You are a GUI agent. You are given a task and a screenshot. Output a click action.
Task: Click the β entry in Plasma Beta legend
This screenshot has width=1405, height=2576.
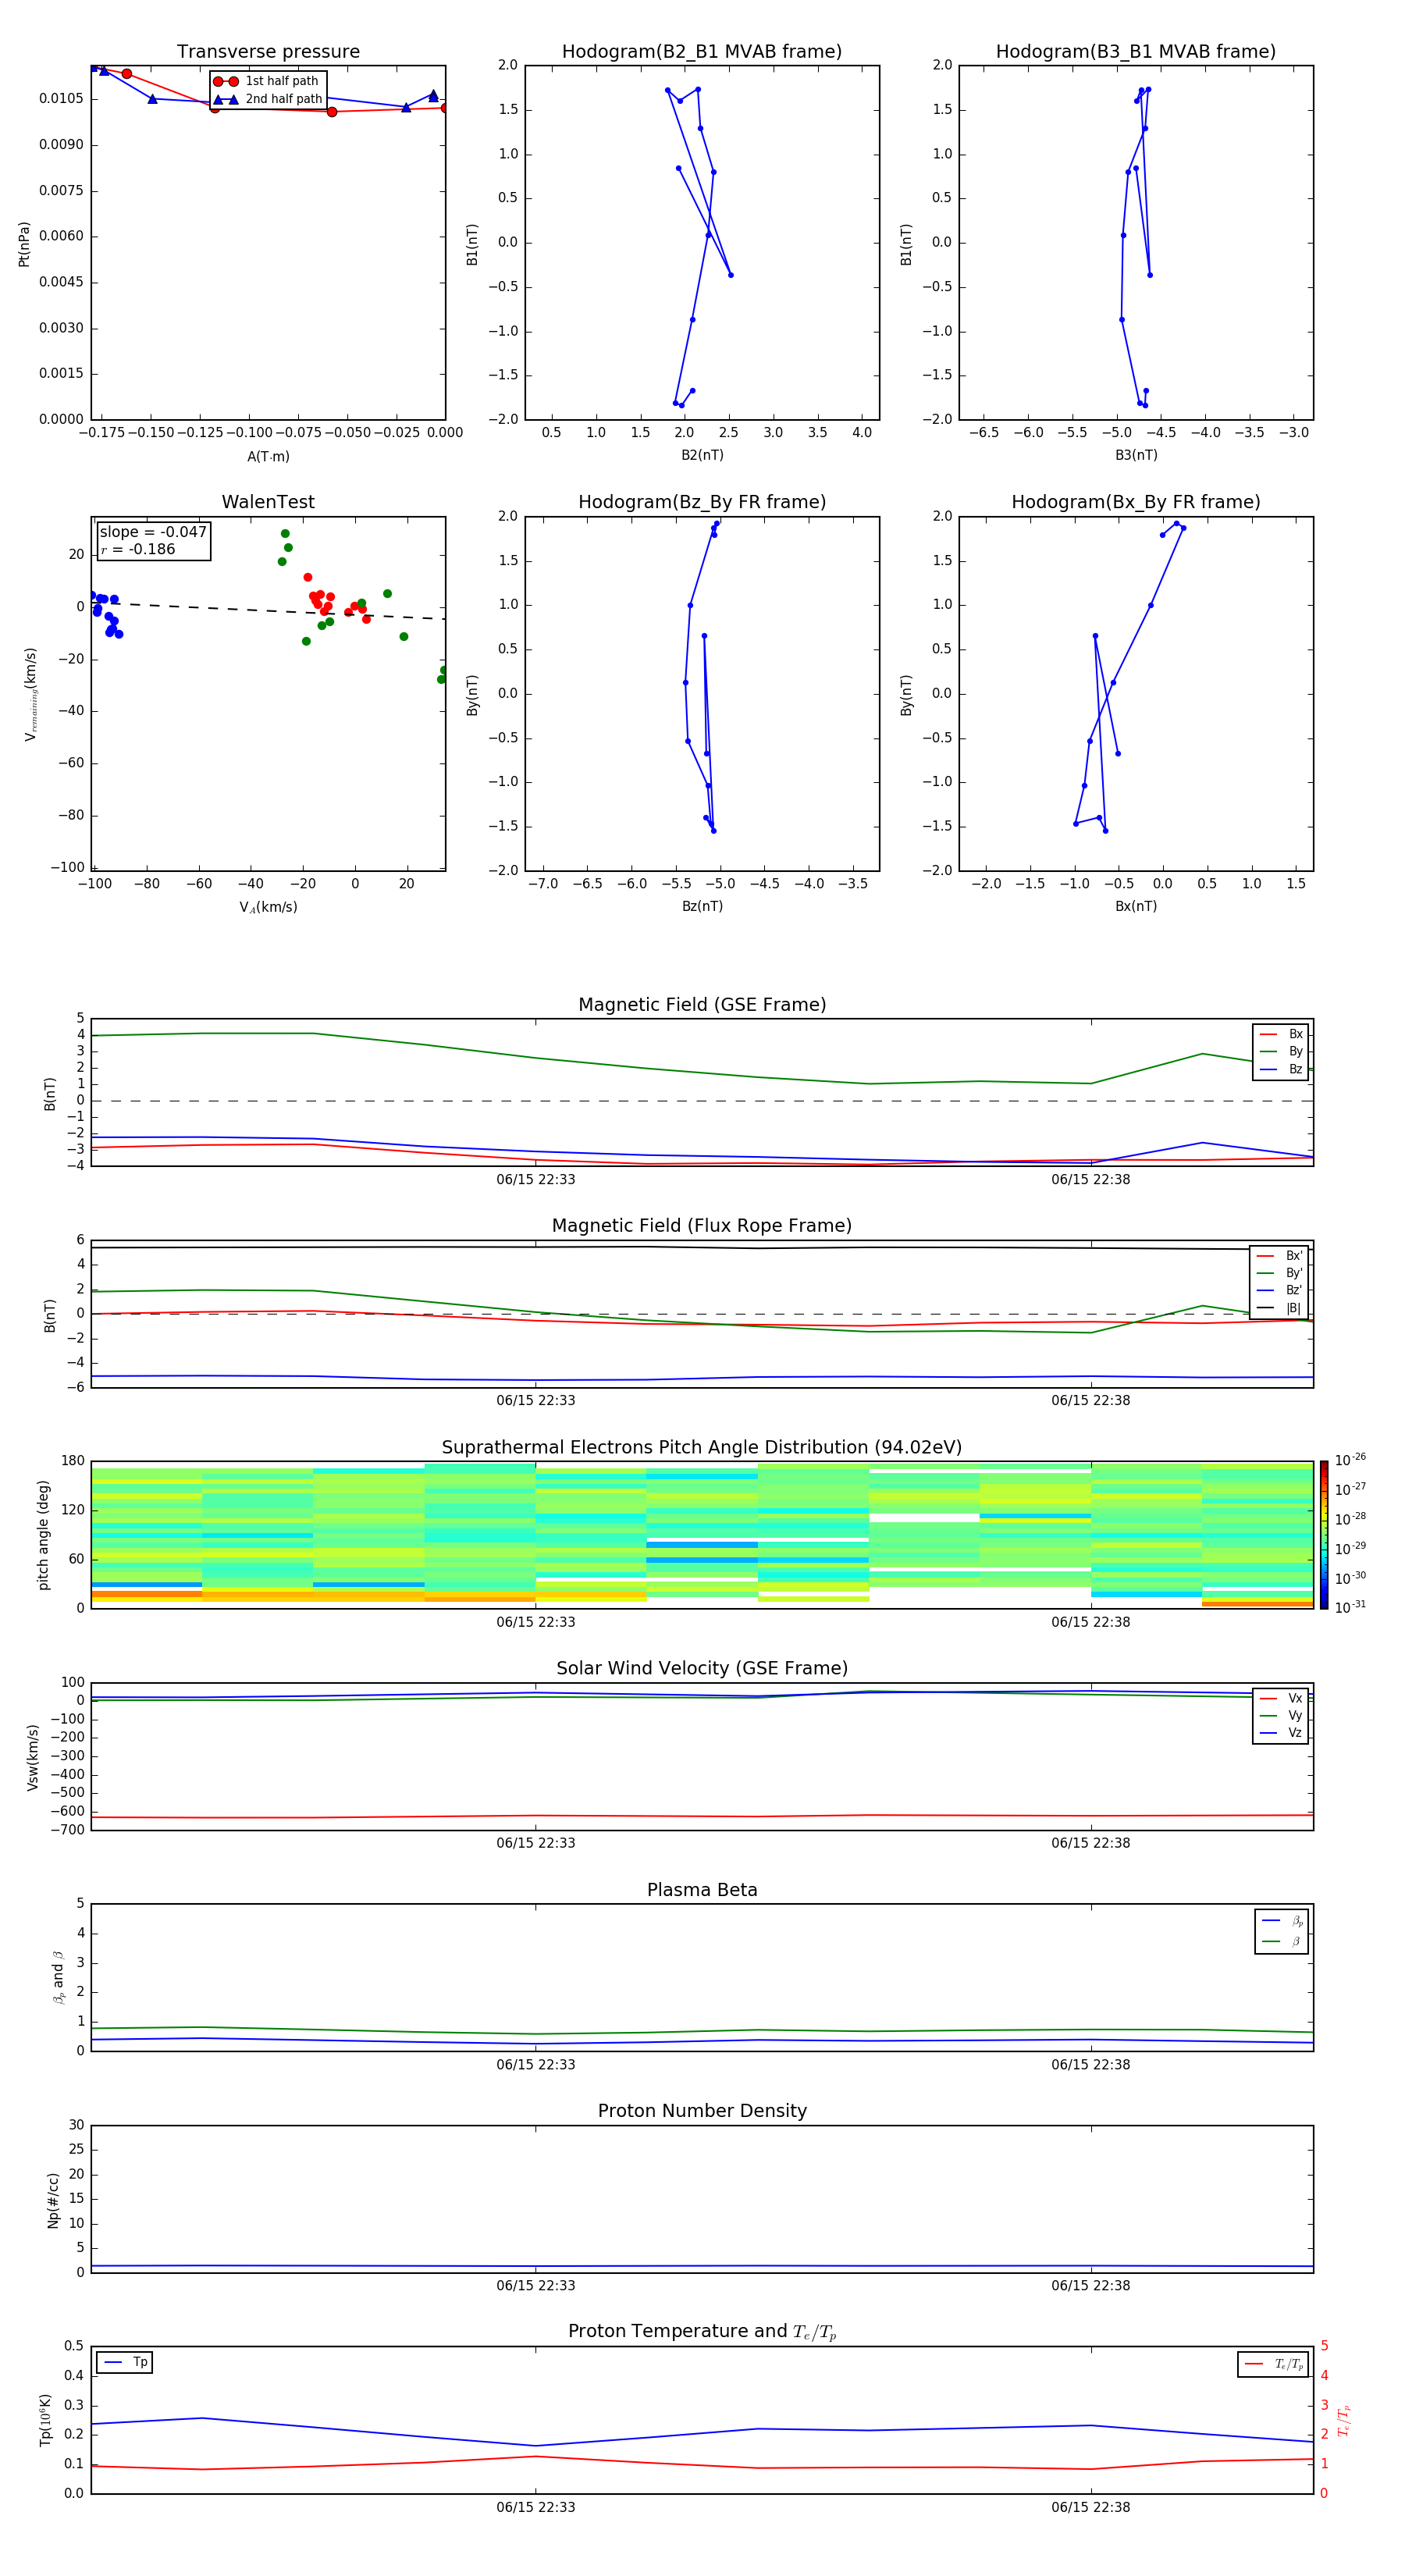[1282, 1942]
